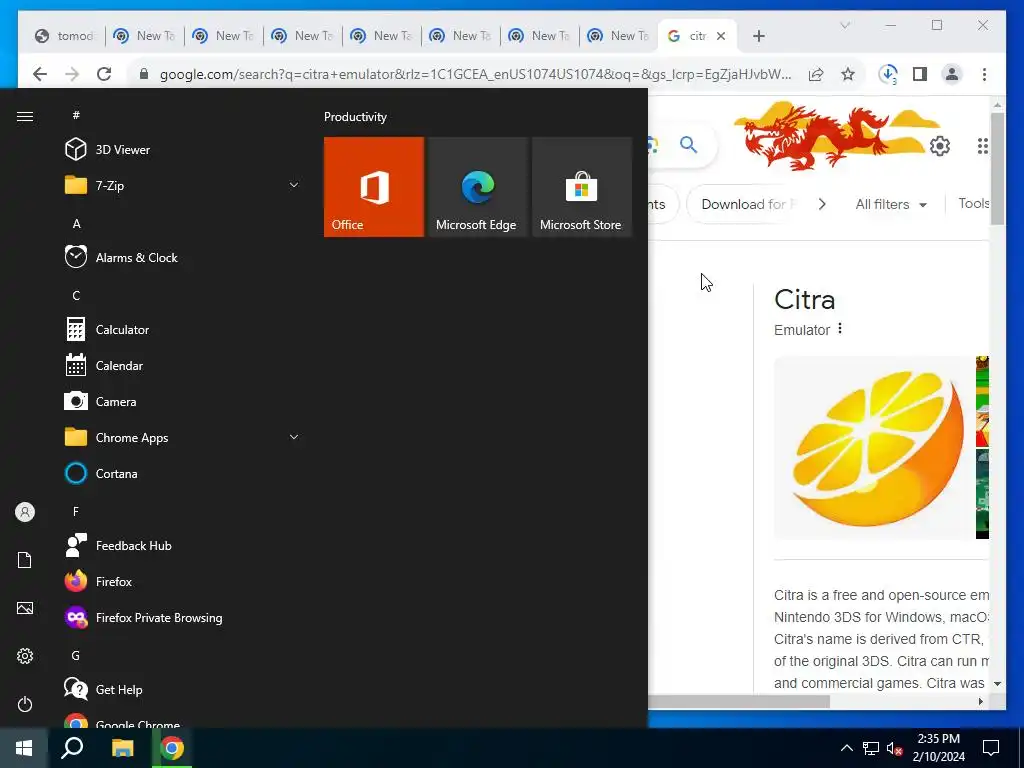
Task: Open Google apps grid
Action: click(x=982, y=146)
